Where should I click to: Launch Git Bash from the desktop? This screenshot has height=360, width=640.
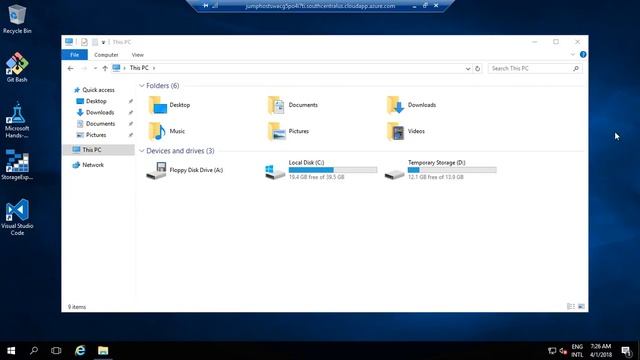point(17,67)
